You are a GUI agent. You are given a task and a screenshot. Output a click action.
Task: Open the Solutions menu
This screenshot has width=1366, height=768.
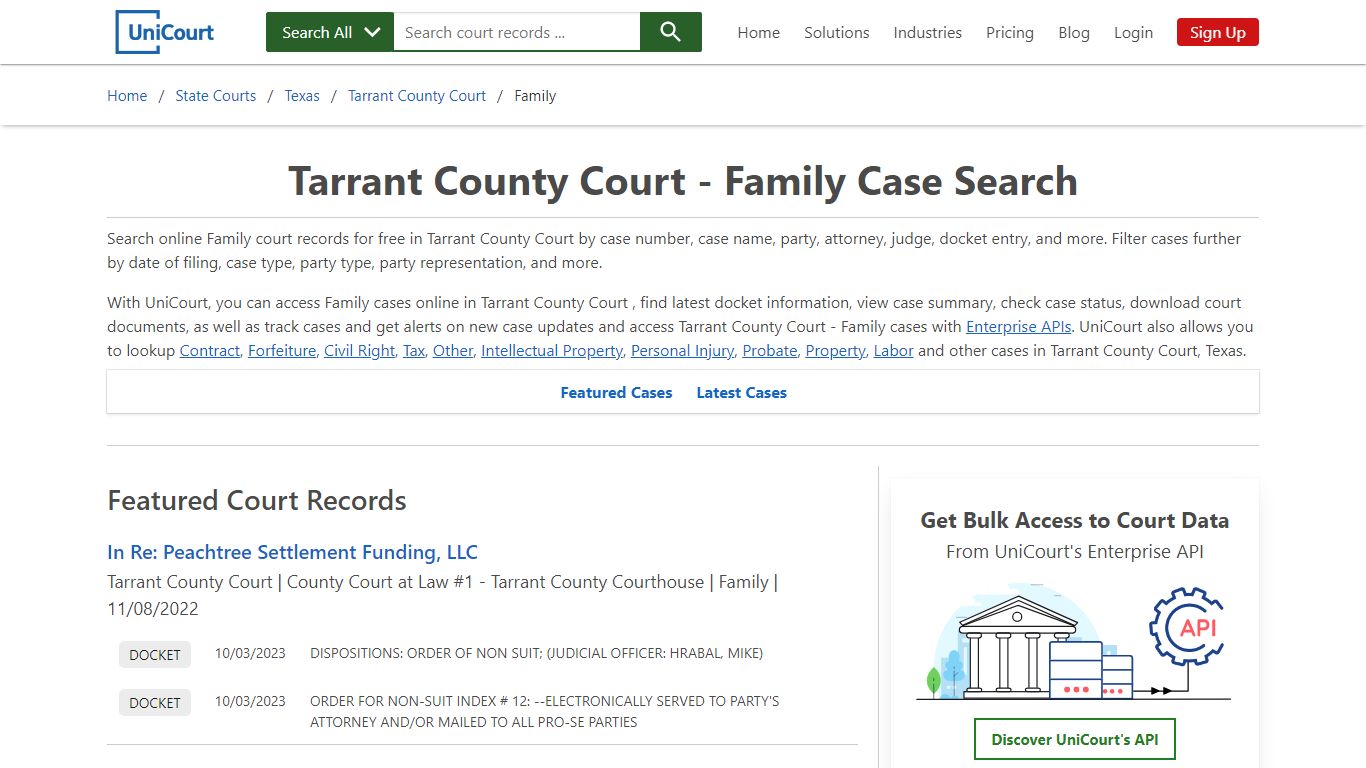pos(837,32)
